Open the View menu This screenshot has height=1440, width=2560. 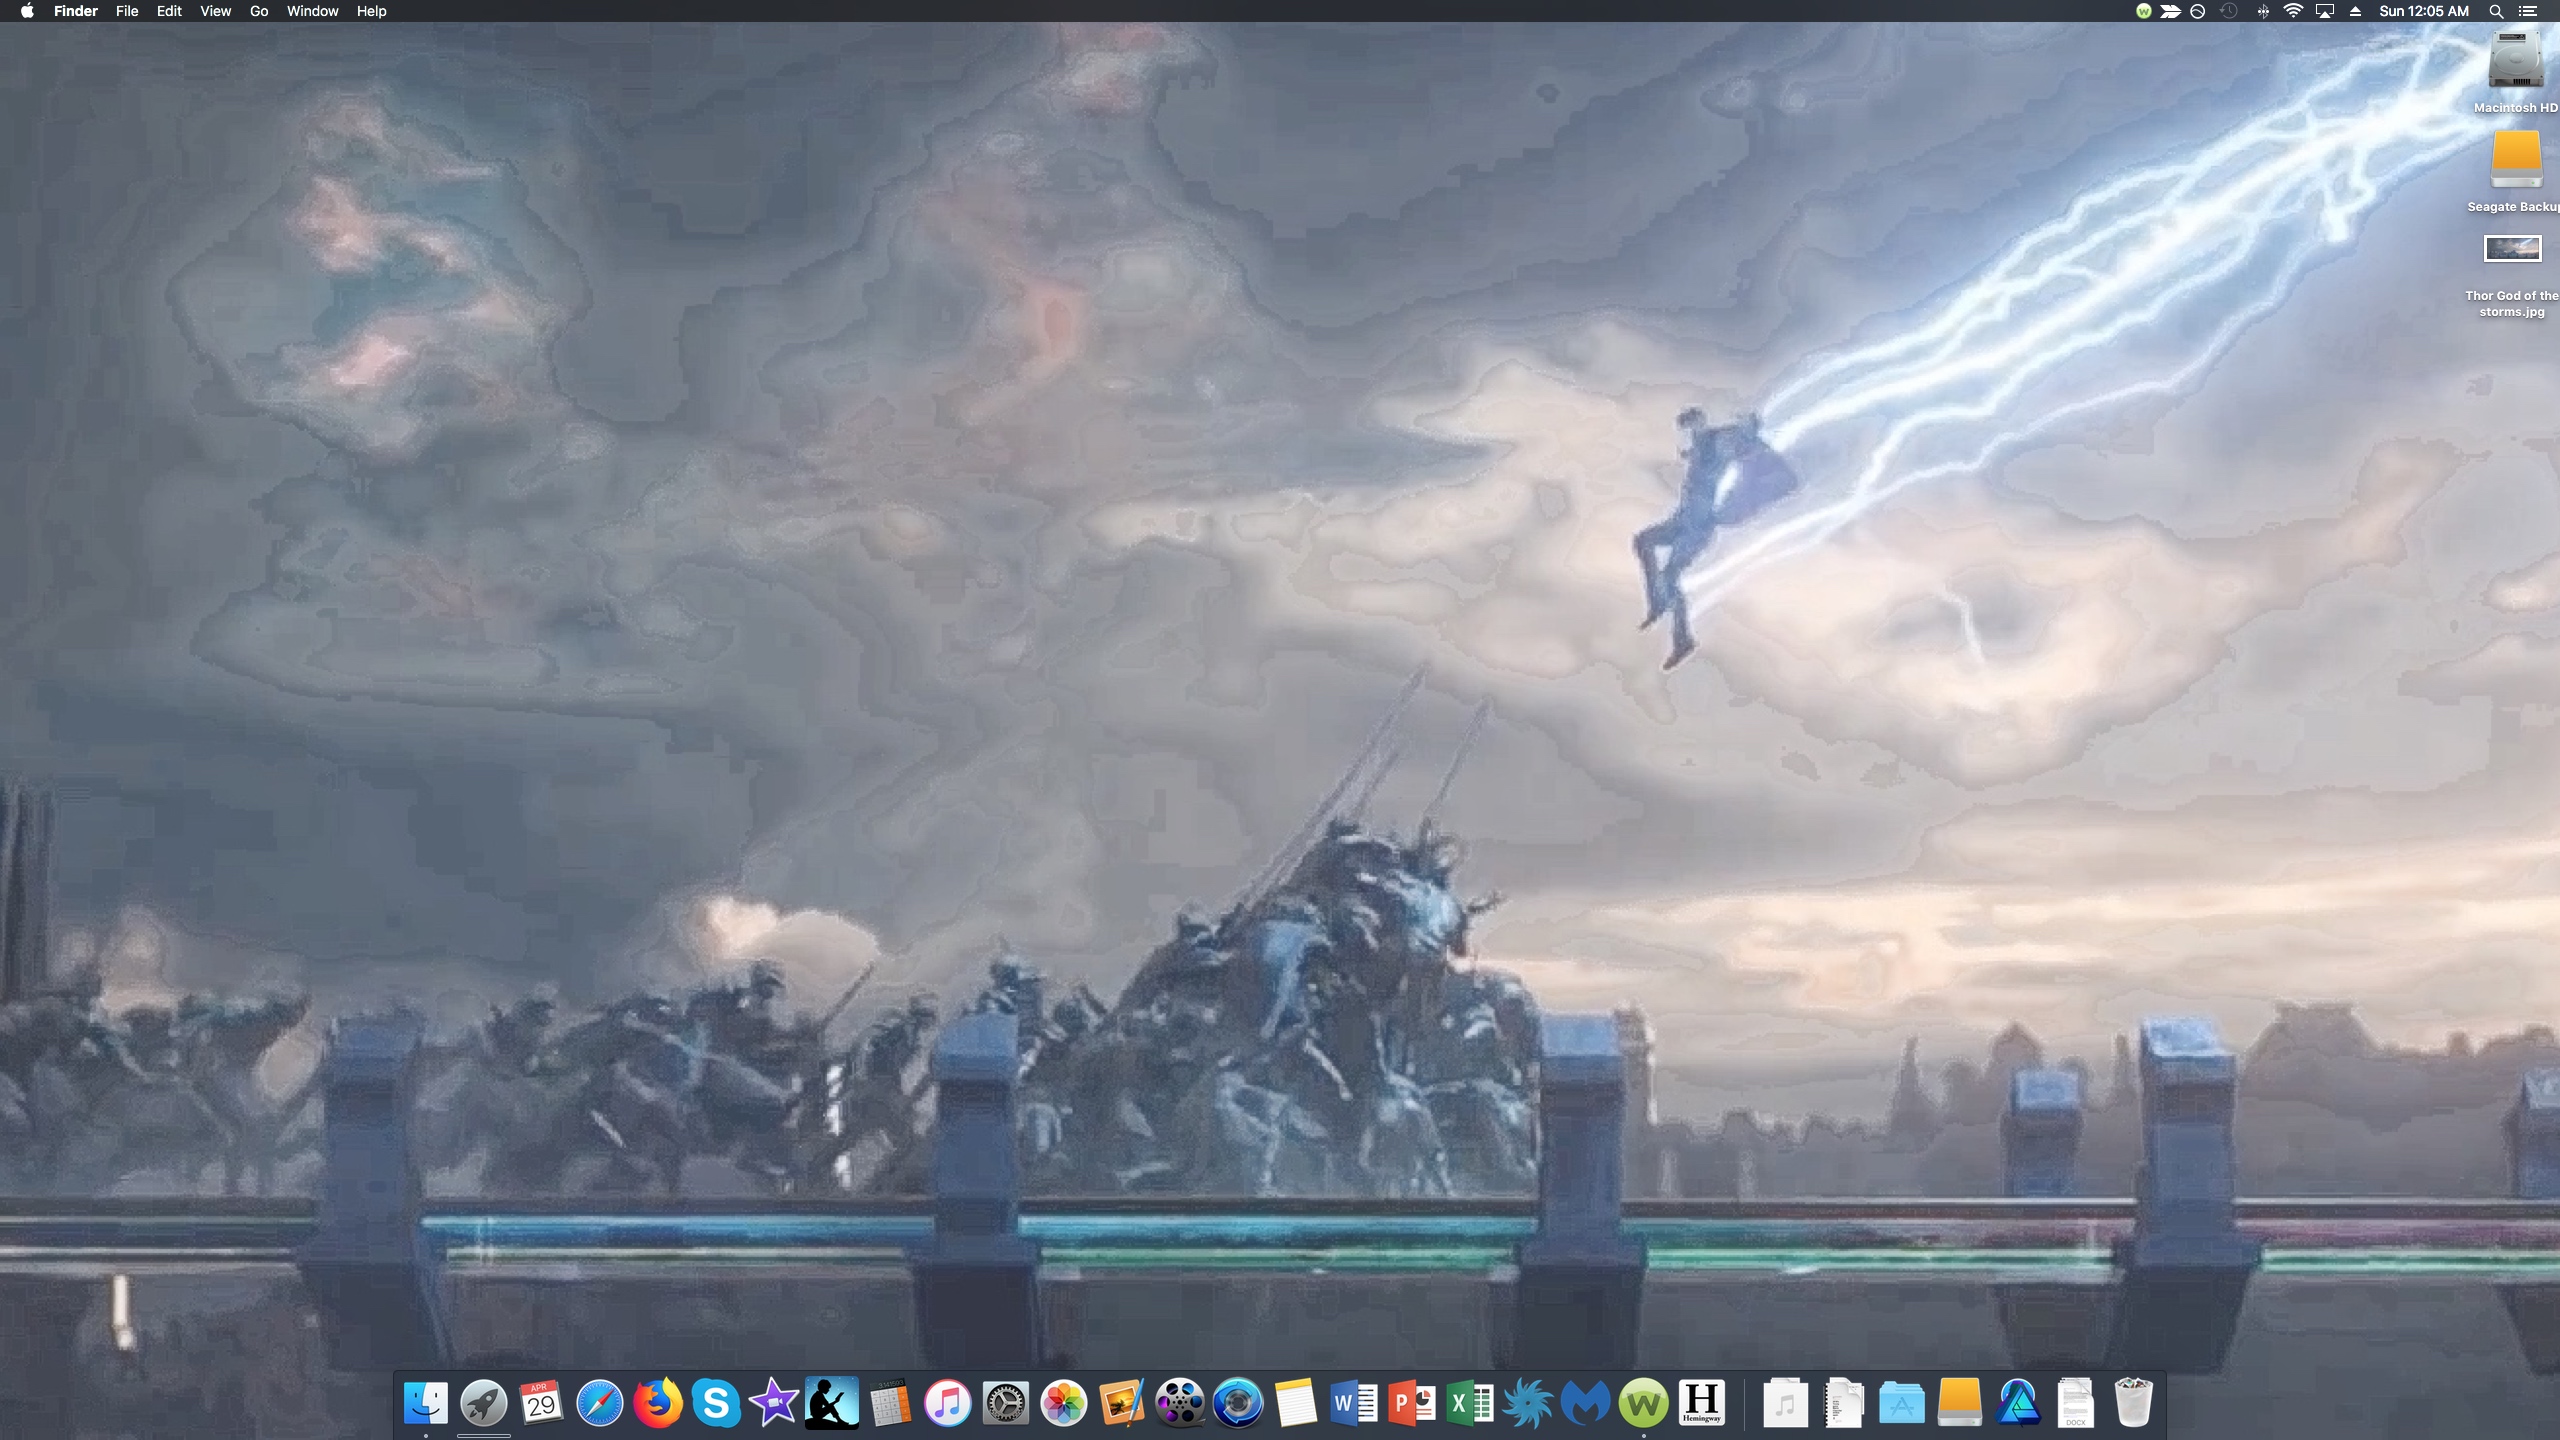pos(215,11)
